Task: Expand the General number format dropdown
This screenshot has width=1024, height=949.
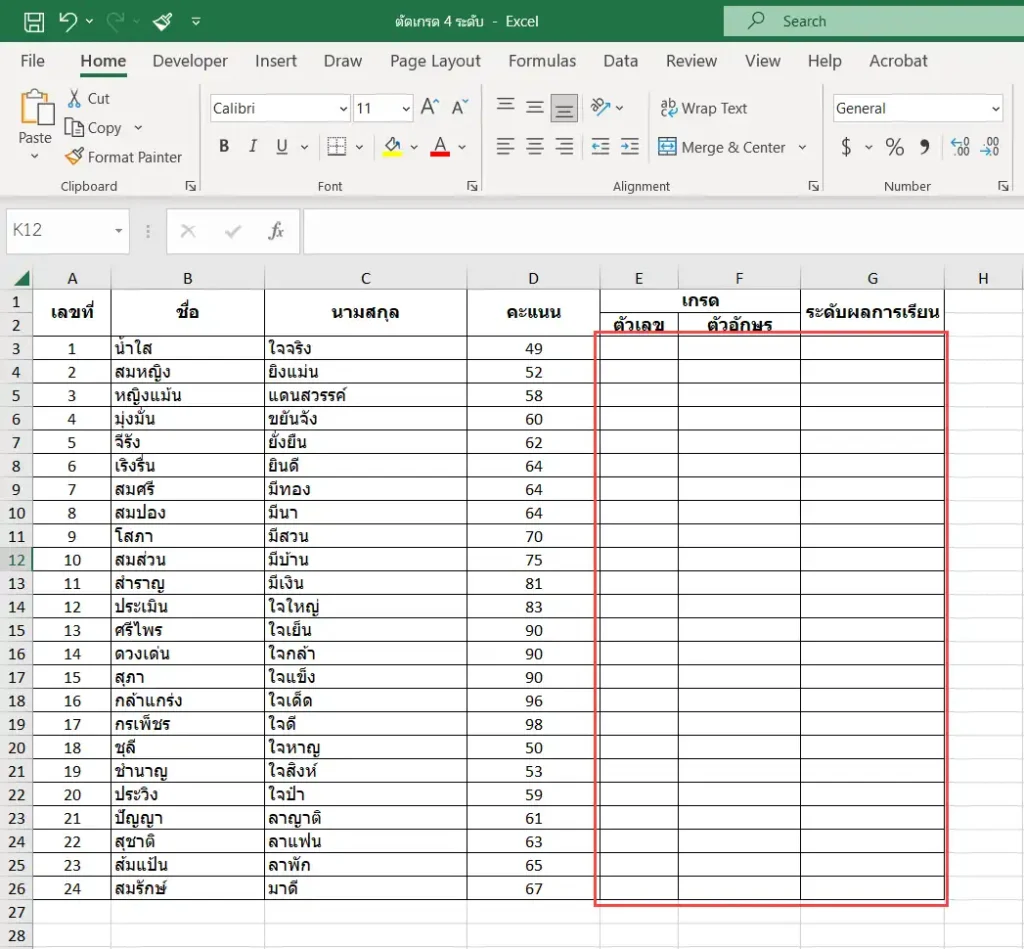Action: 918,108
